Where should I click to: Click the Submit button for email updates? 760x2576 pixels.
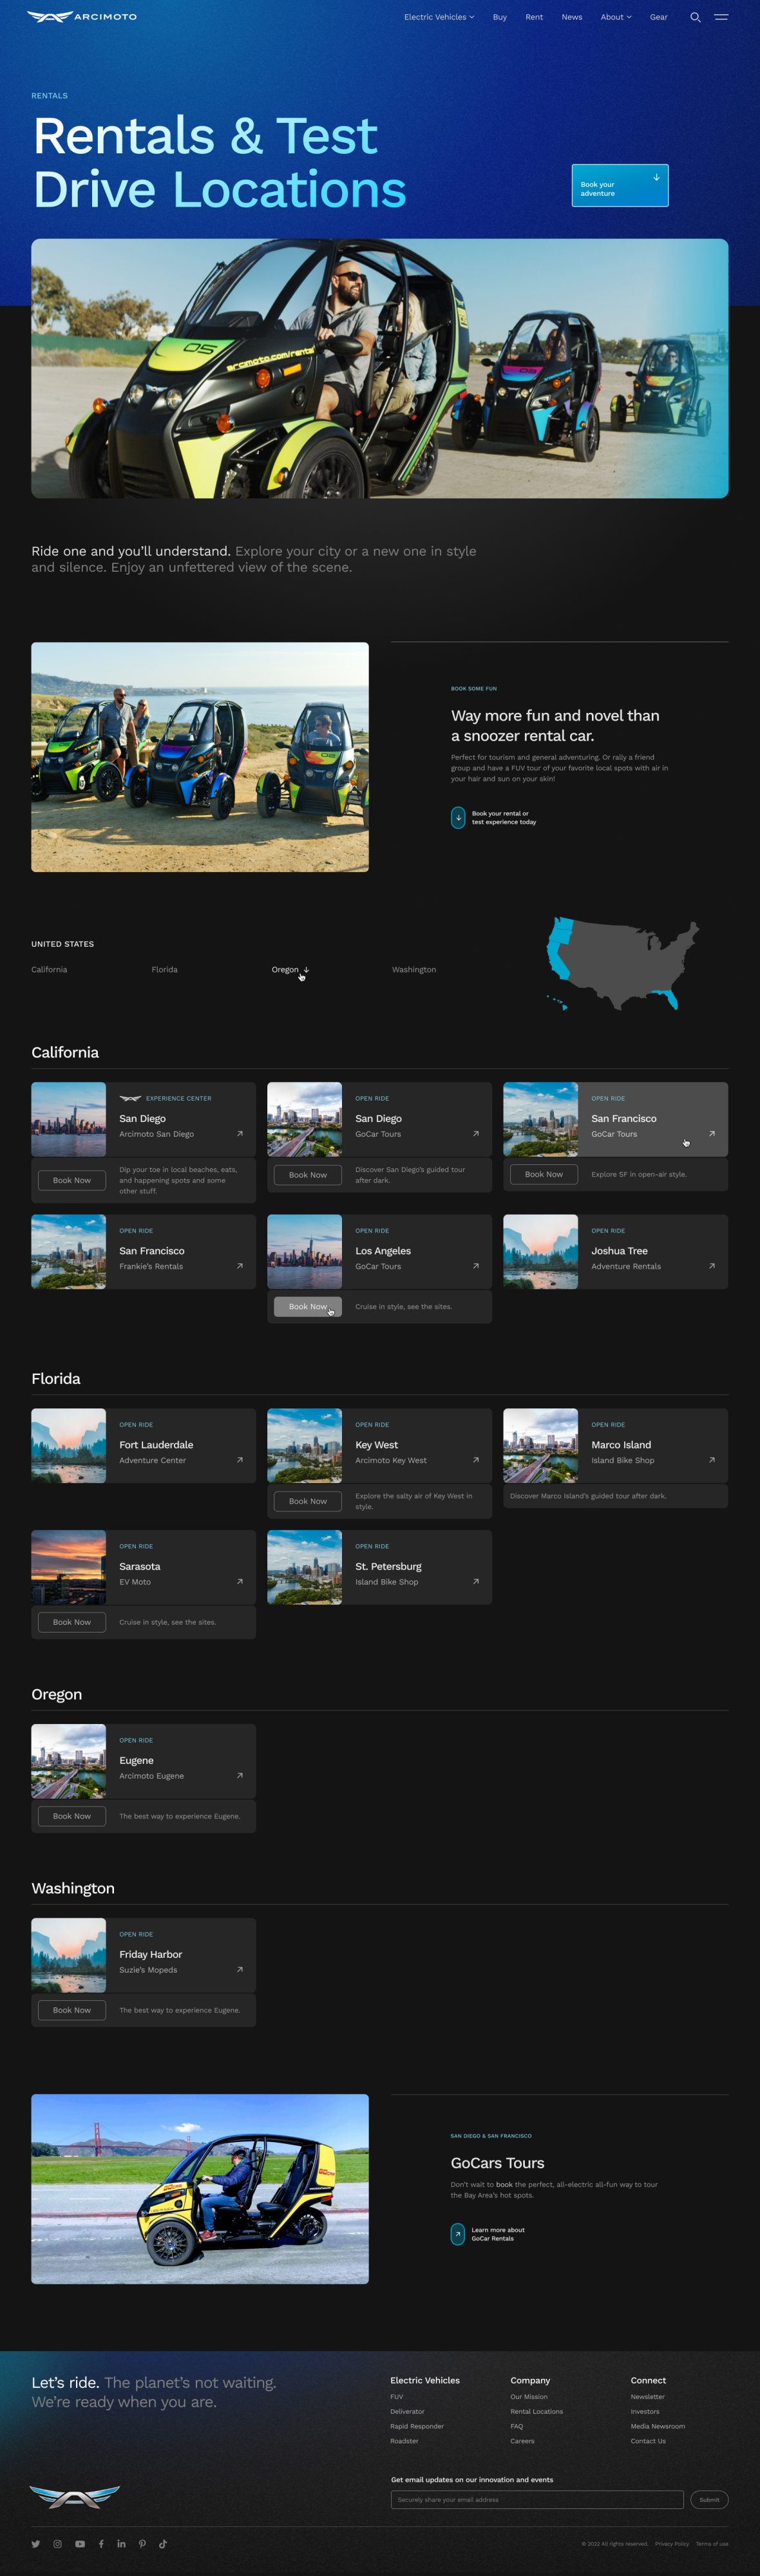tap(708, 2499)
